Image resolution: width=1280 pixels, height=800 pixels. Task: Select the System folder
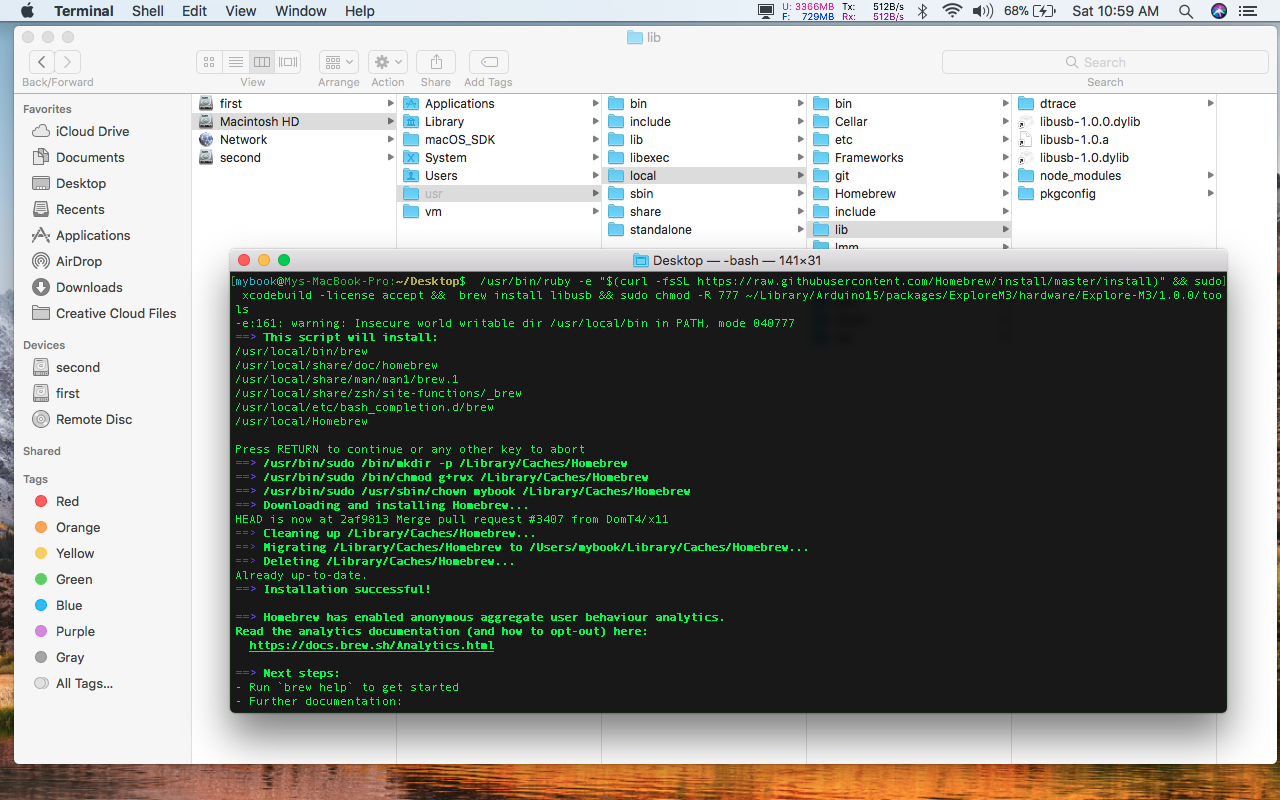click(x=499, y=157)
